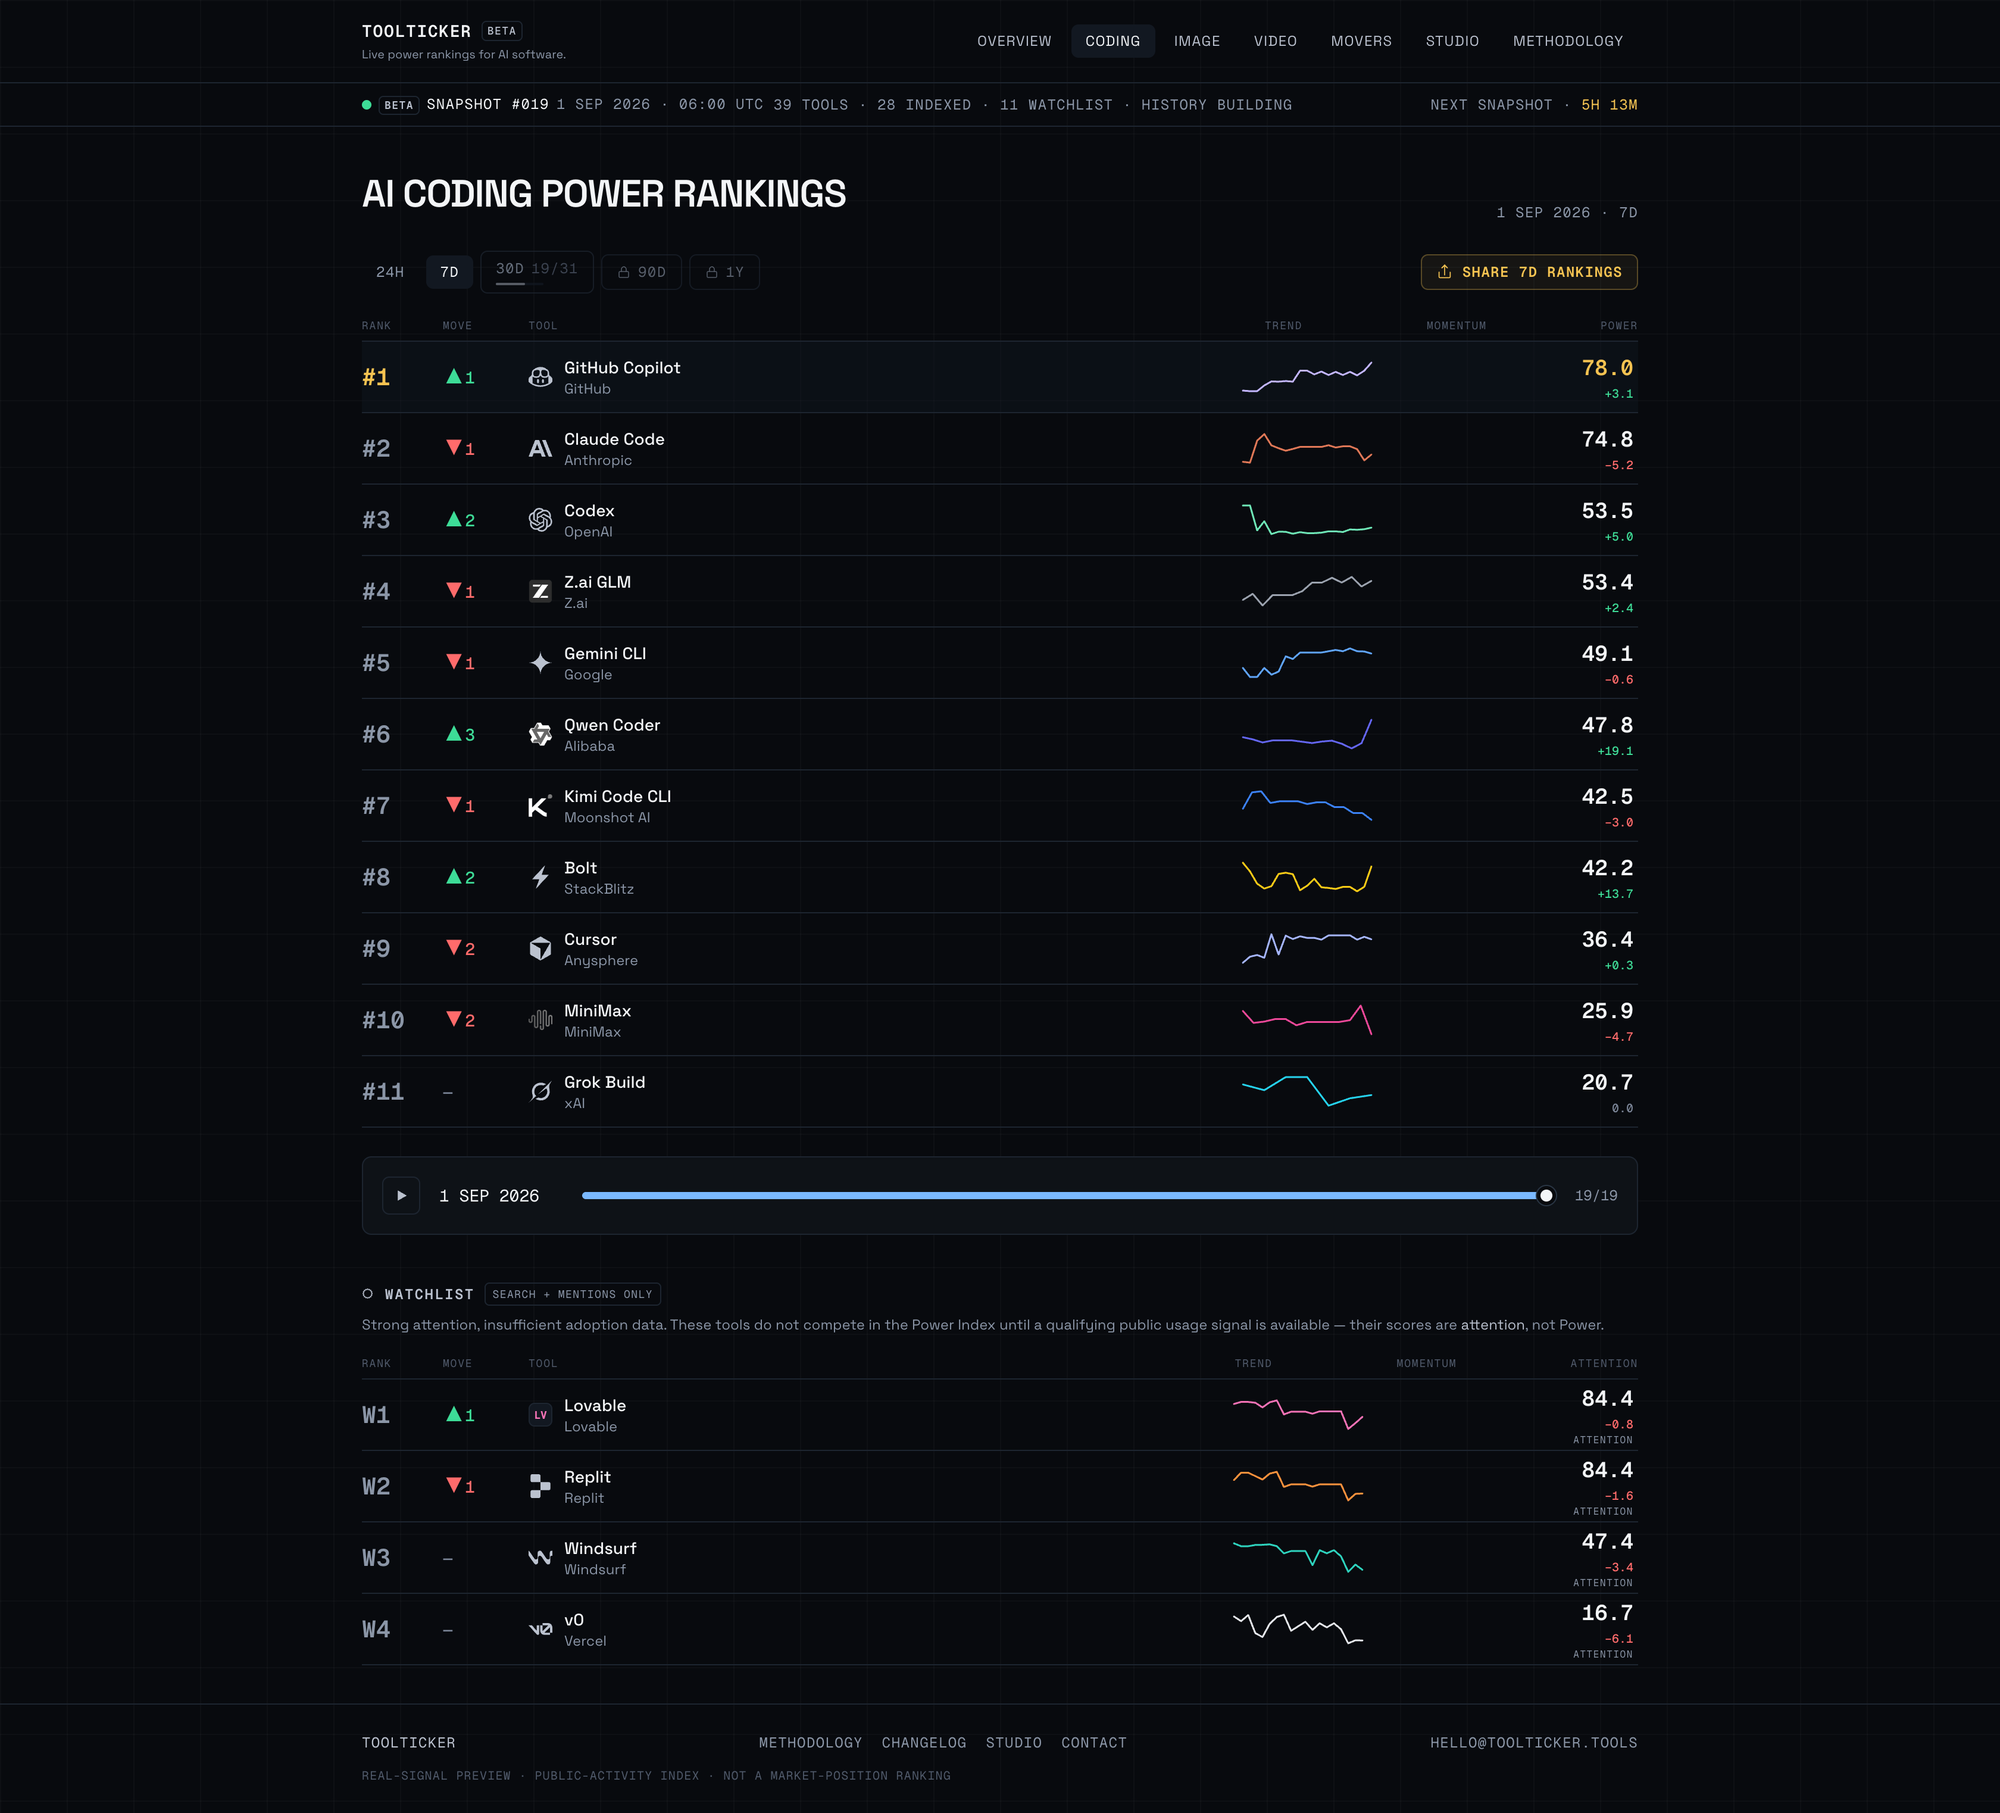Click the Replit logo icon
The width and height of the screenshot is (2000, 1813).
click(540, 1486)
